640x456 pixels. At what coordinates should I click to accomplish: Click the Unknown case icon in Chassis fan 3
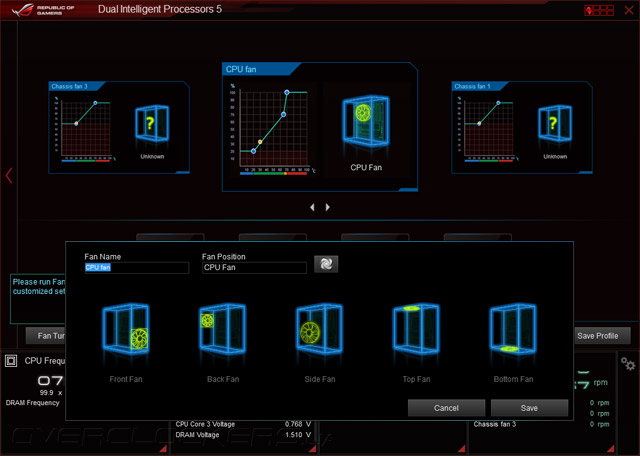click(152, 124)
